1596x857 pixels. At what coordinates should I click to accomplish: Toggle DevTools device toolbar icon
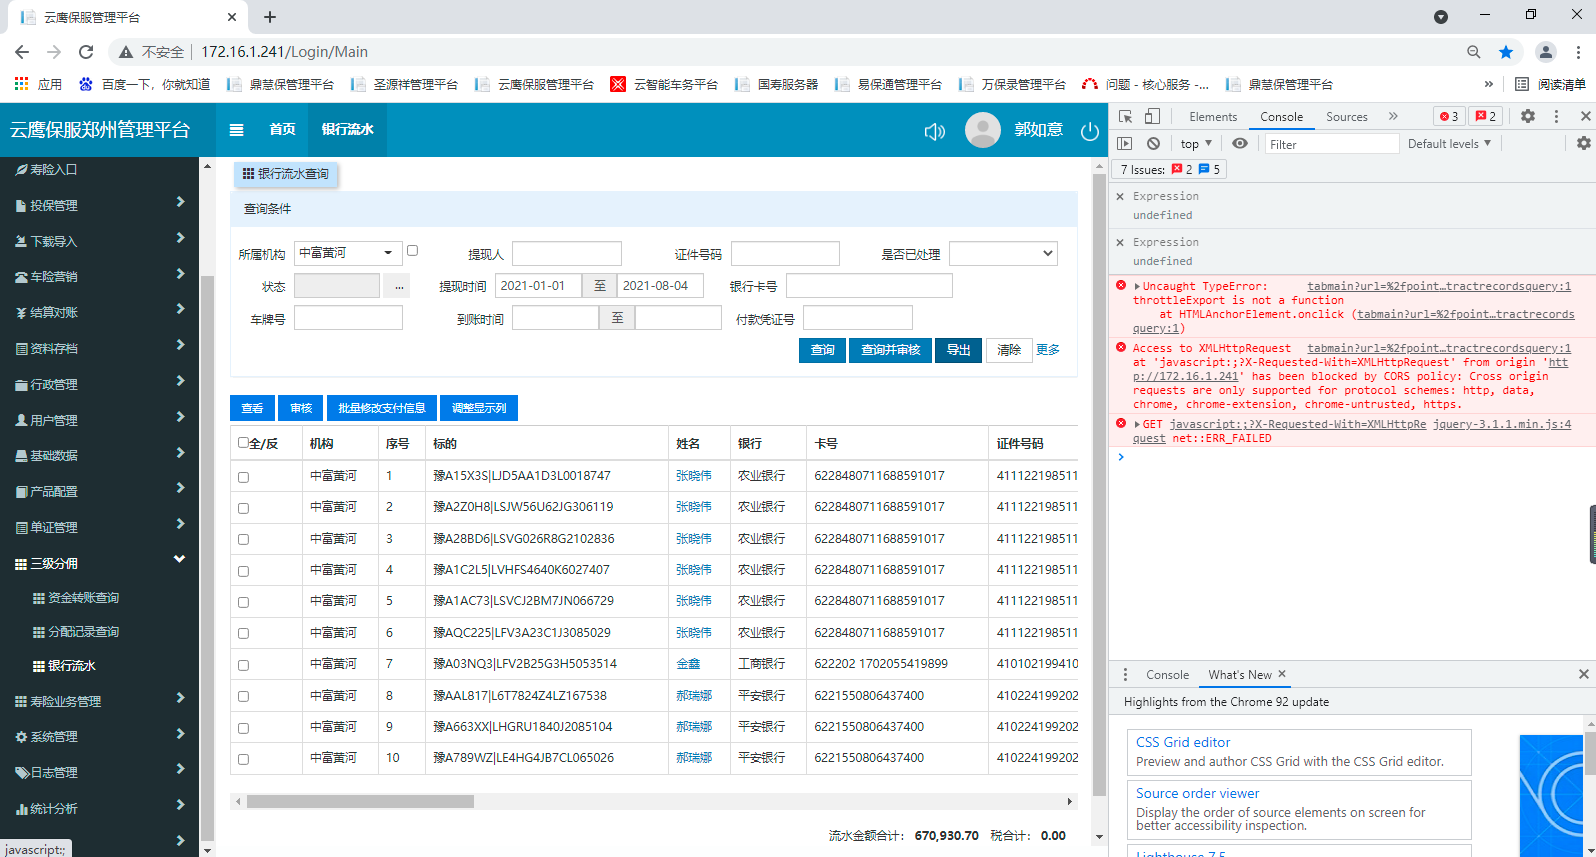pyautogui.click(x=1152, y=116)
